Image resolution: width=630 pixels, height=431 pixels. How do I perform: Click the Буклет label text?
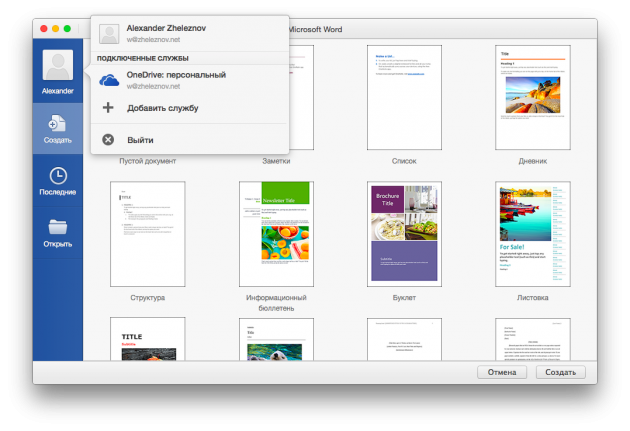(404, 298)
